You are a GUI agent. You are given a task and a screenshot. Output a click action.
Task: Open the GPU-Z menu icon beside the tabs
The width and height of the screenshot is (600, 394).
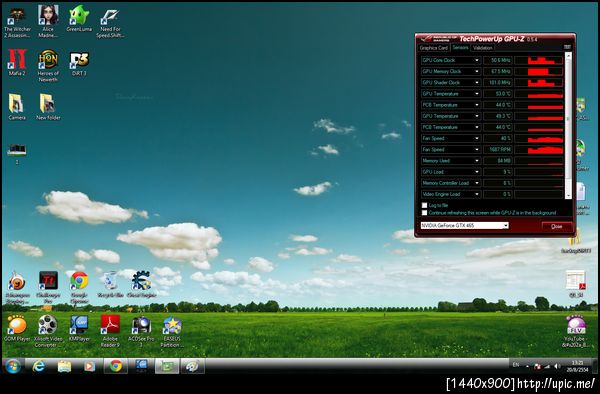567,47
